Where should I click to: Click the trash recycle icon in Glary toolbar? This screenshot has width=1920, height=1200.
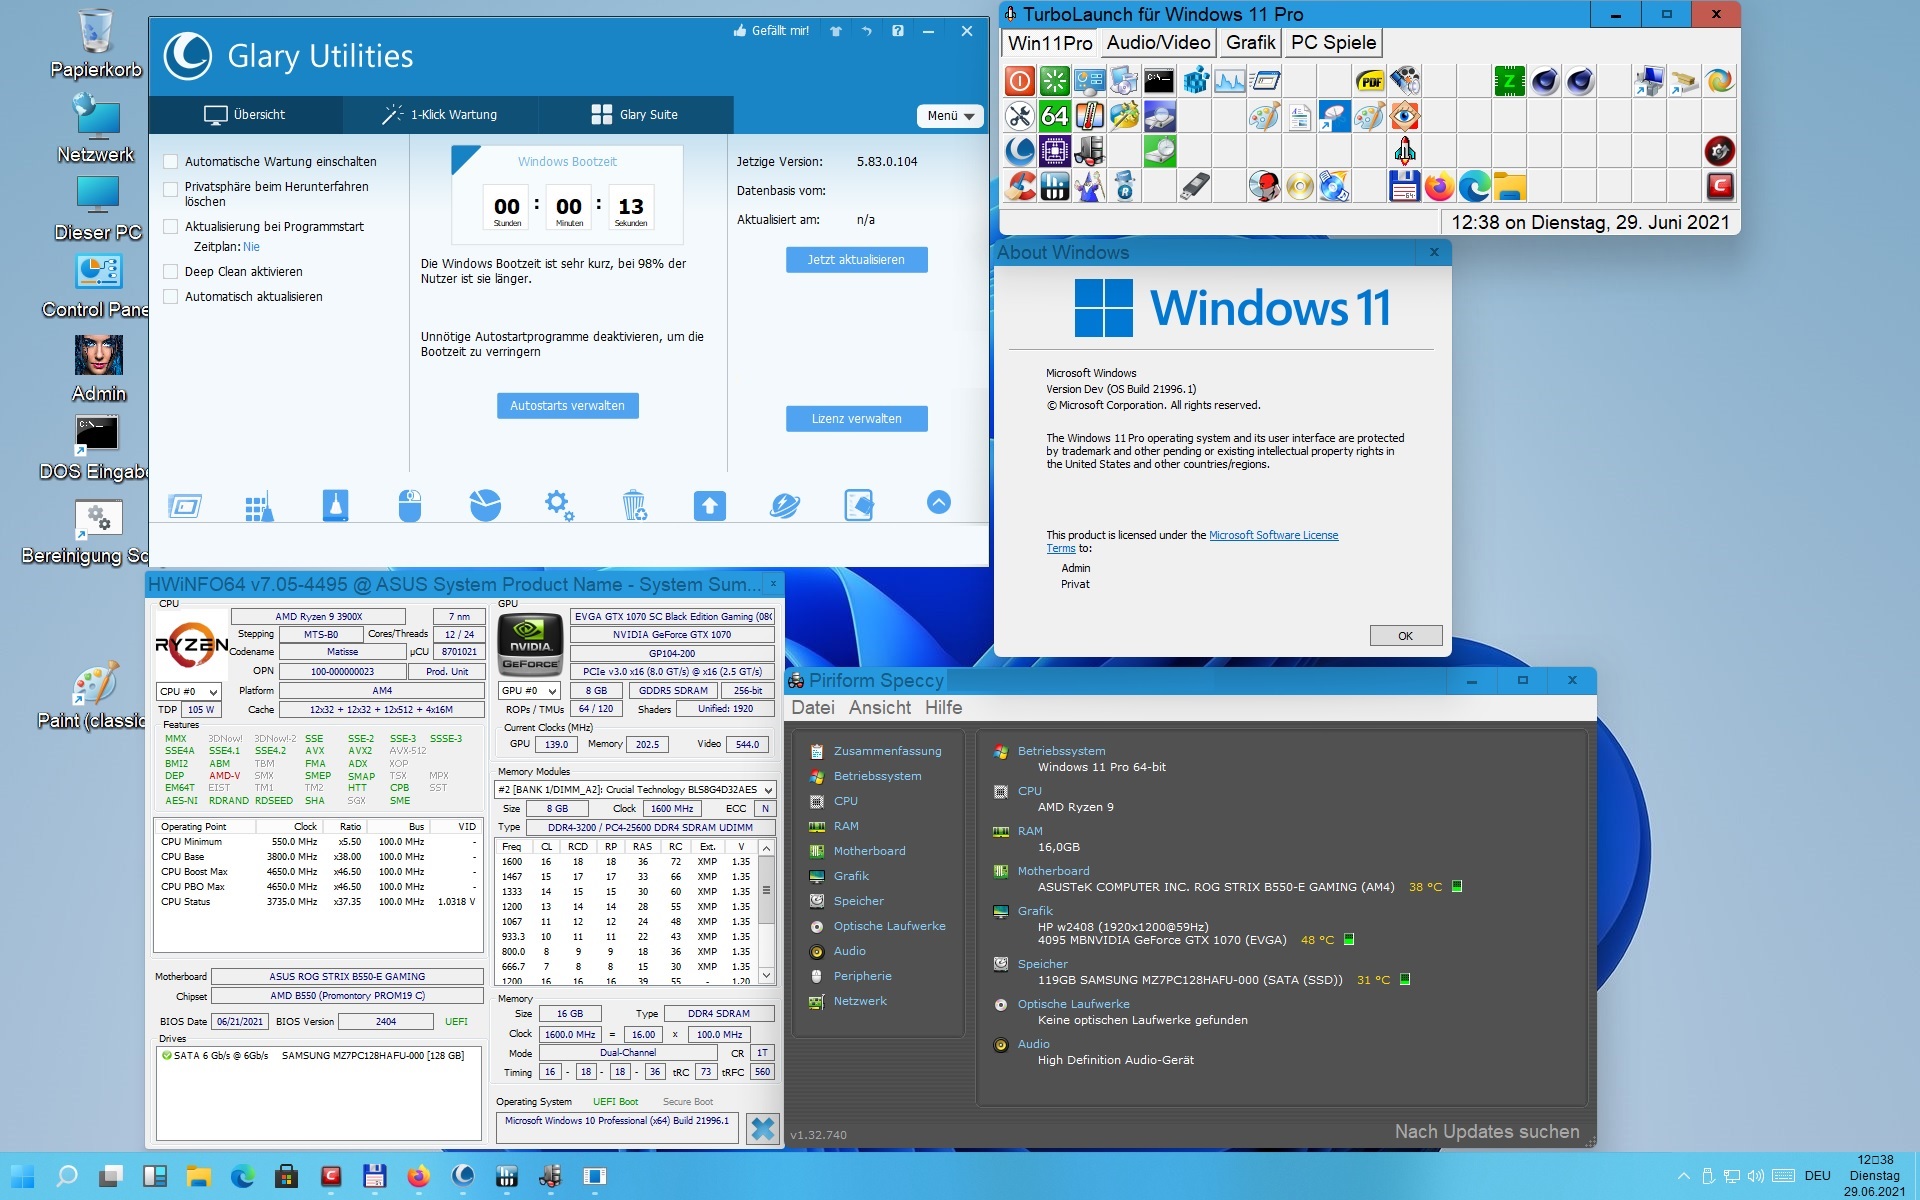[634, 505]
